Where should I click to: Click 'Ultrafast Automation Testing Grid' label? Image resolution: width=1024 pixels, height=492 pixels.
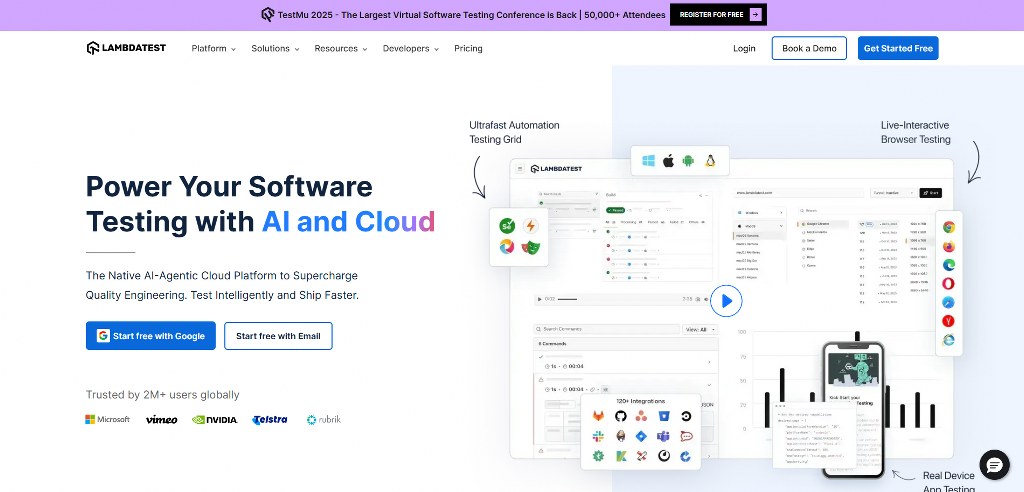[515, 132]
